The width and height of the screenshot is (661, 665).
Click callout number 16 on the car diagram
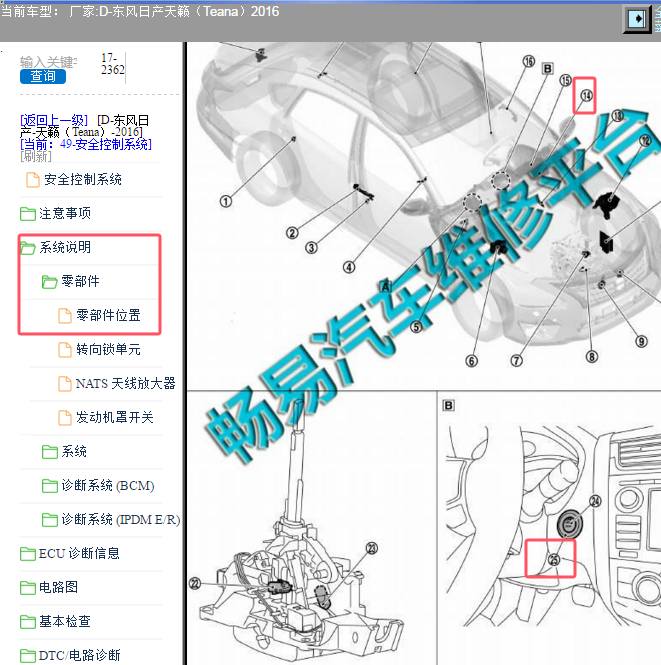tap(529, 61)
